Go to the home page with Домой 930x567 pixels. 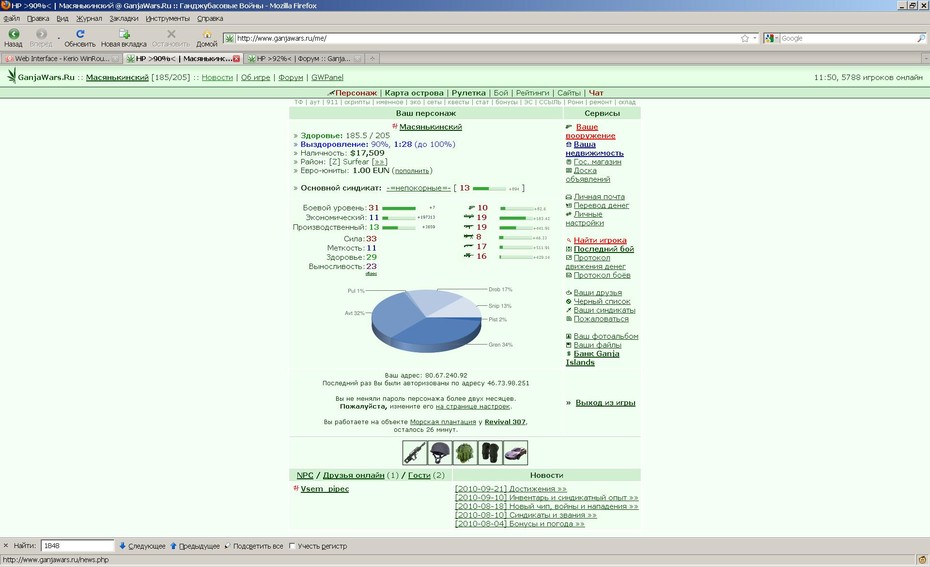tap(206, 38)
